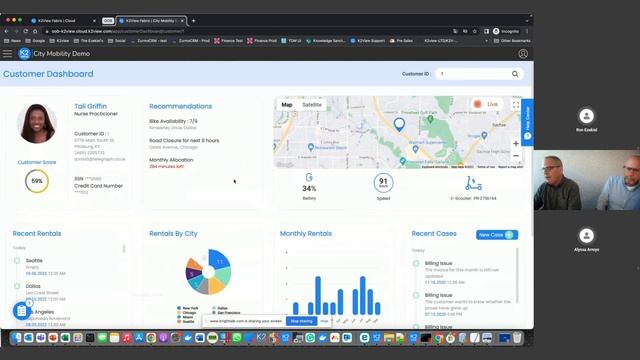Open the Other Bookmarks folder
The image size is (640, 360).
pos(512,41)
